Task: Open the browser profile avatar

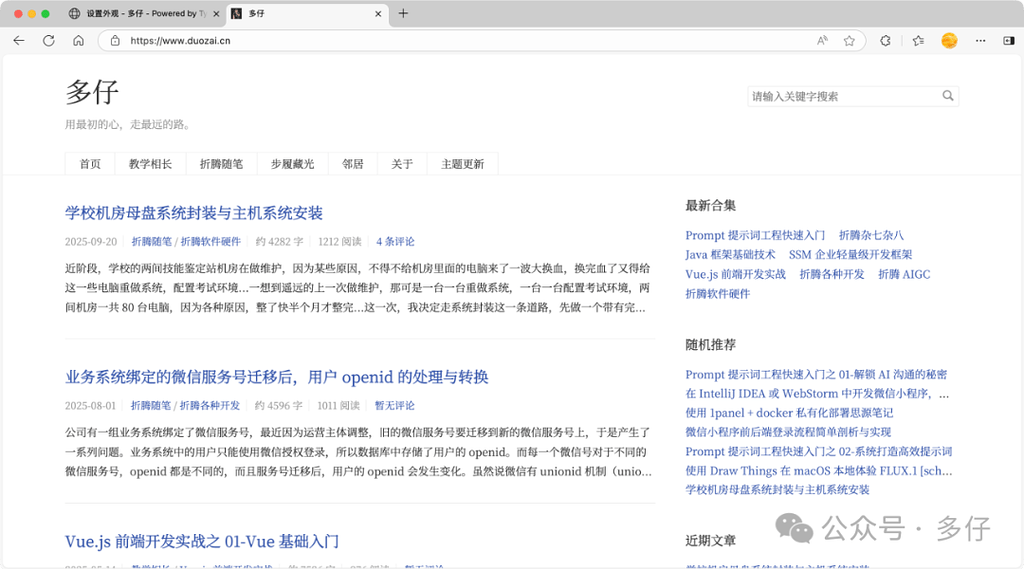Action: click(x=949, y=41)
